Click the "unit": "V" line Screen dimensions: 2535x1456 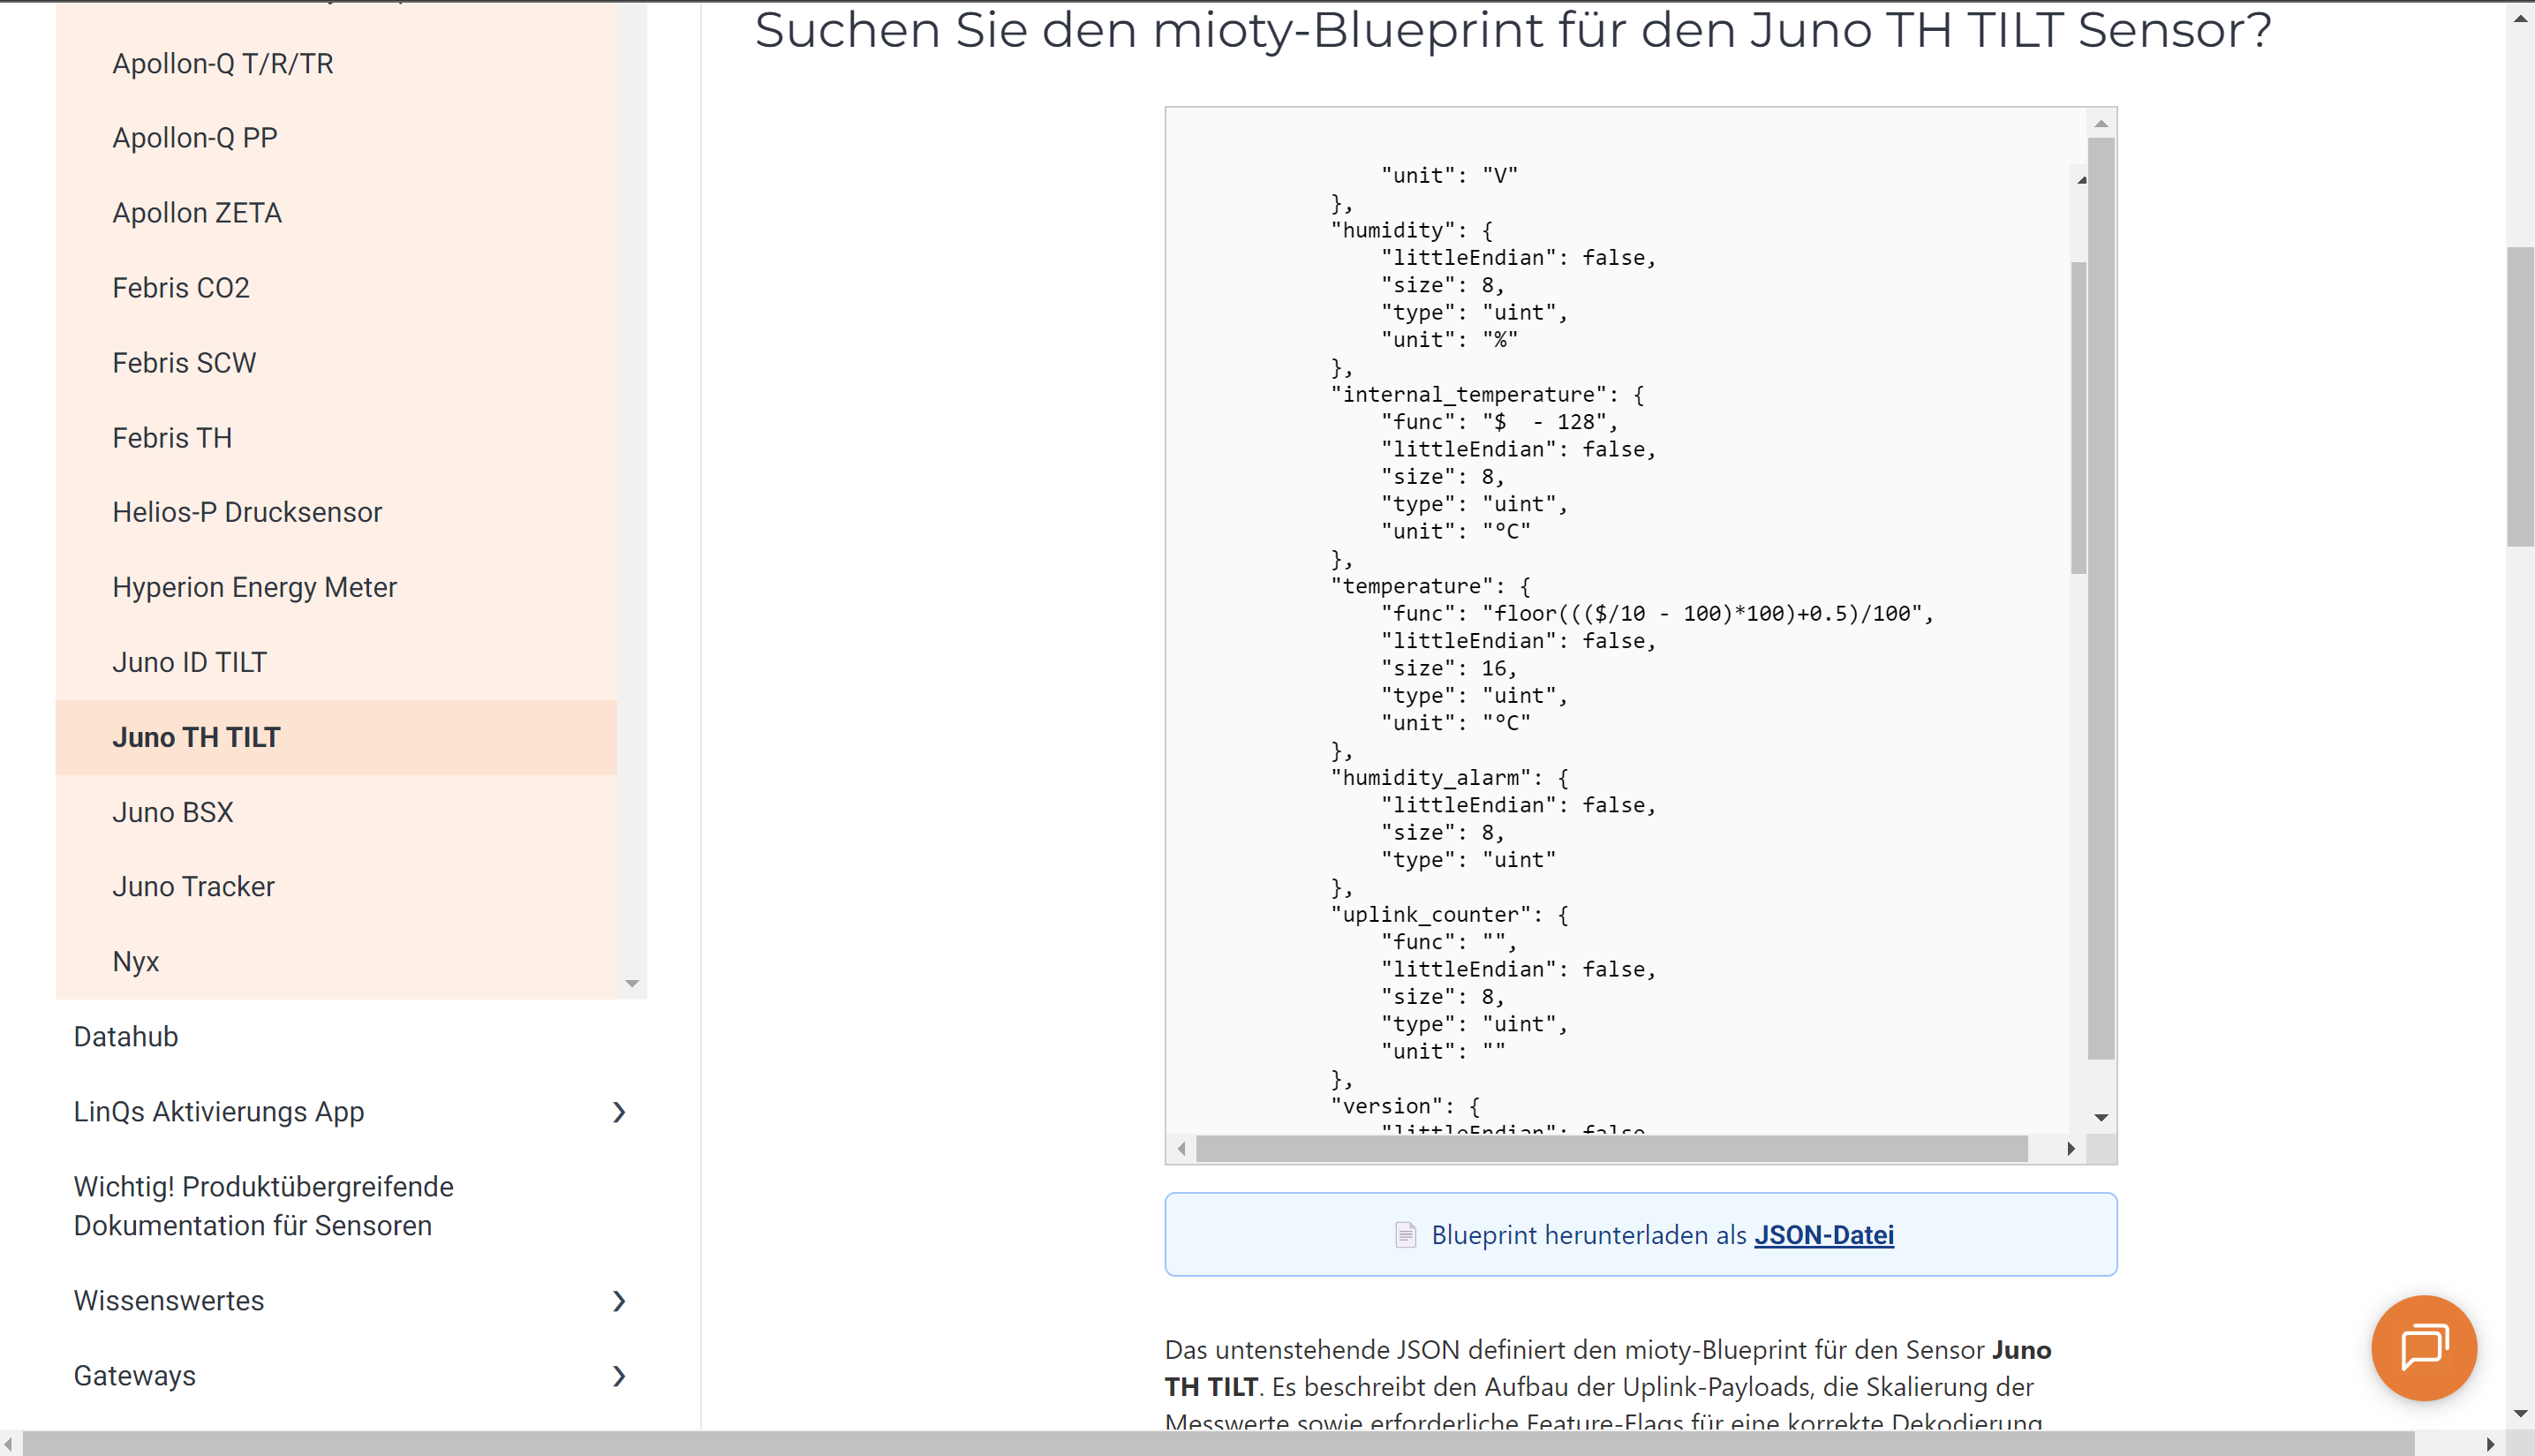[x=1449, y=176]
